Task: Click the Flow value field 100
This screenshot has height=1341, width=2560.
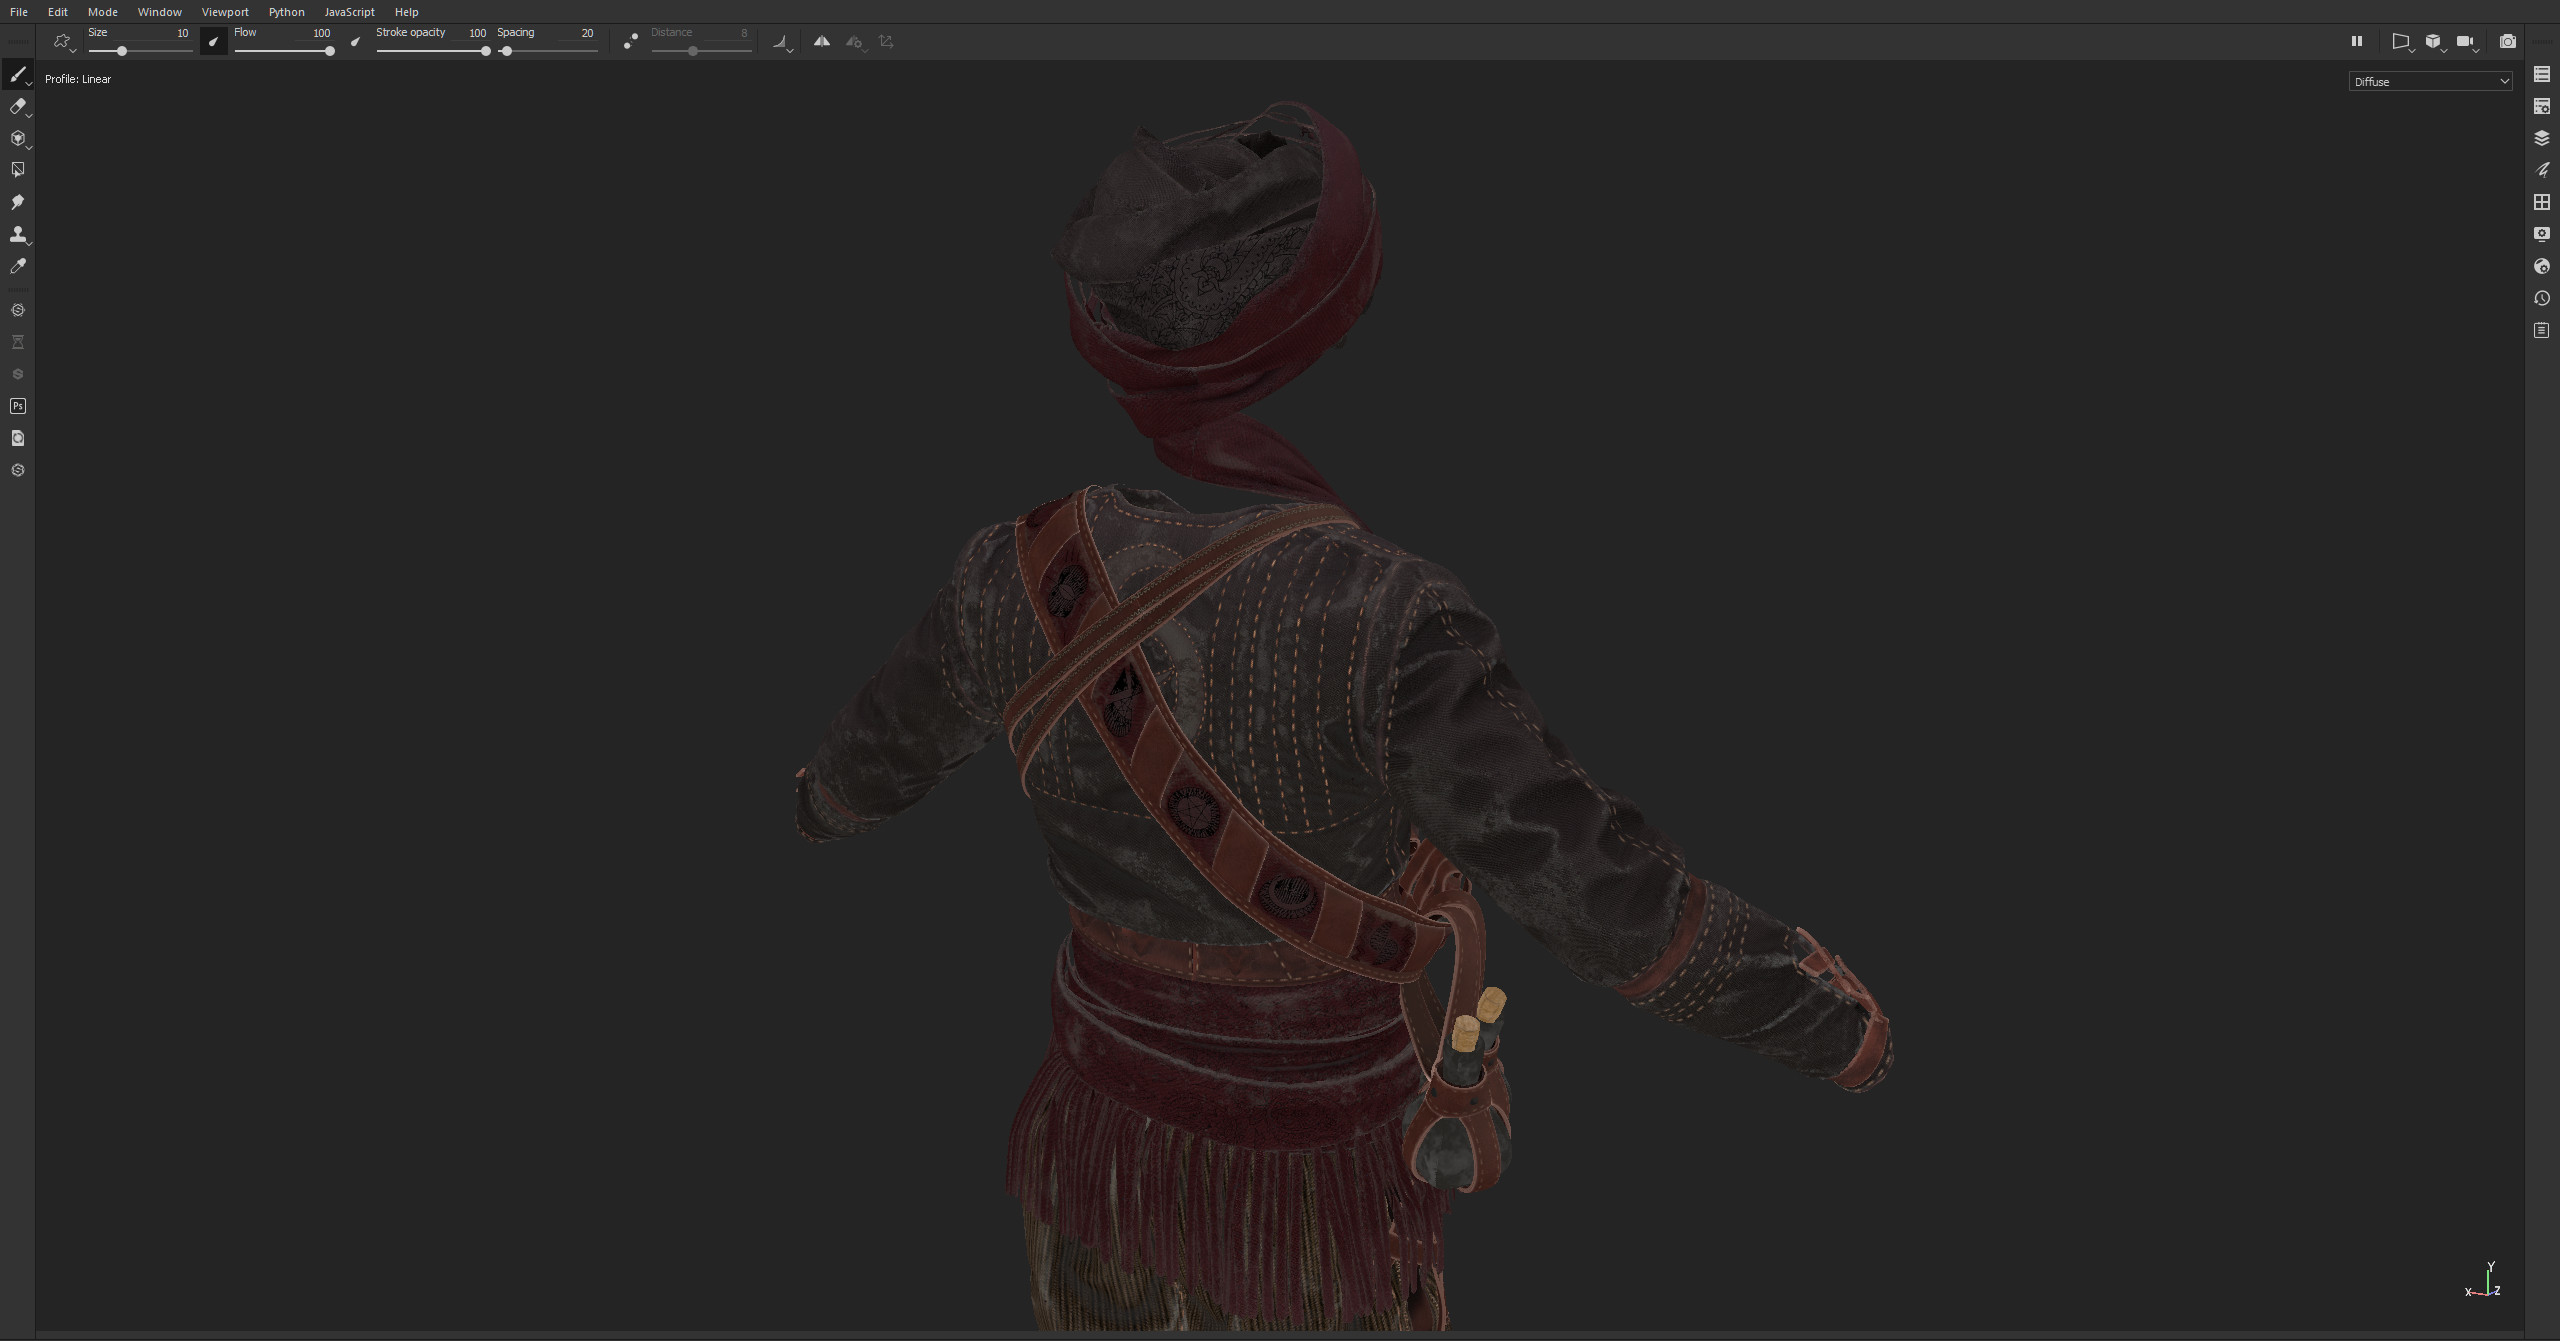Action: coord(321,33)
